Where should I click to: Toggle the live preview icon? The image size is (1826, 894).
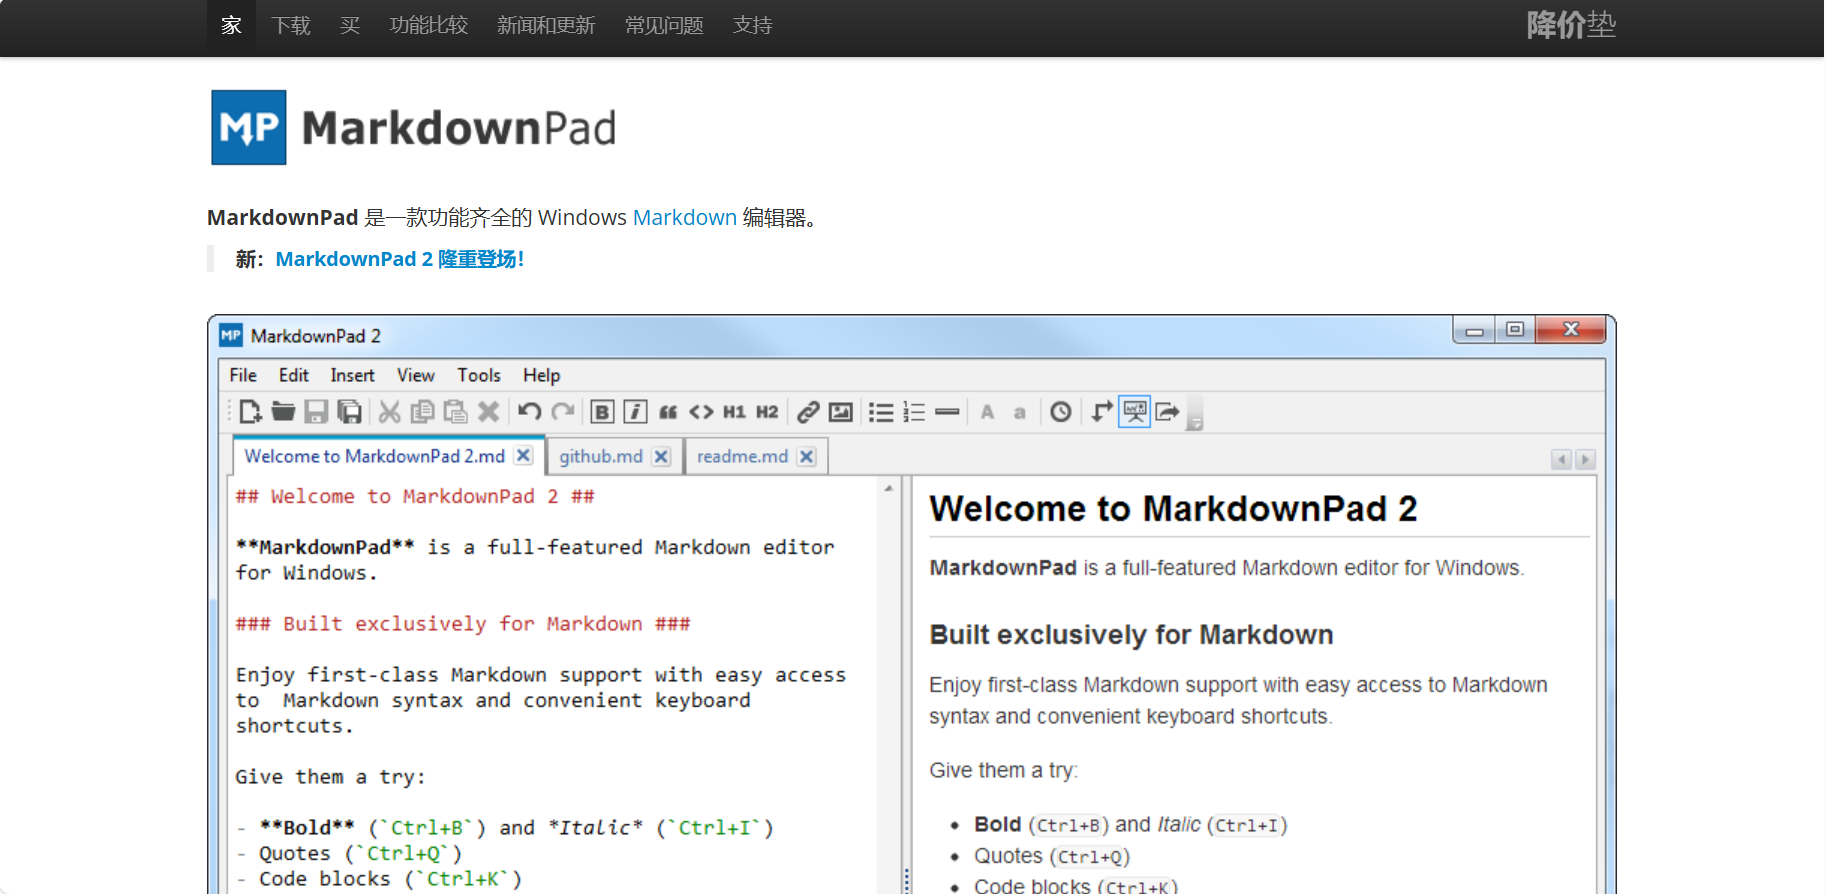(x=1134, y=412)
